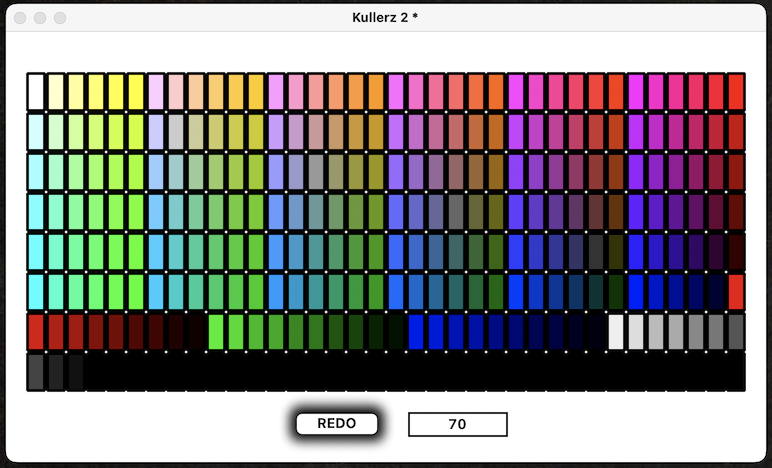
Task: Click the REDO button
Action: coord(337,424)
